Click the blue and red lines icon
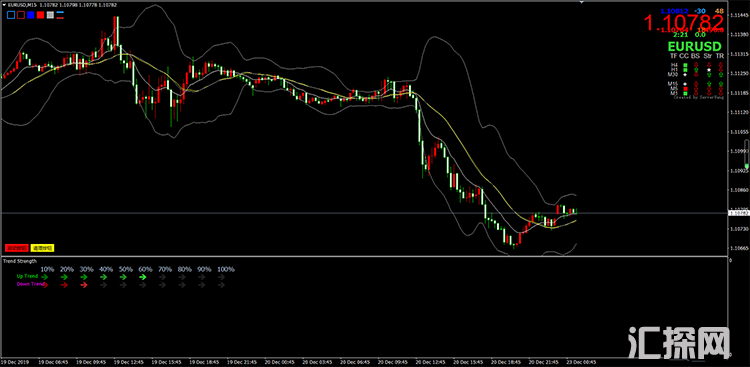Viewport: 750px width, 367px height. click(x=60, y=15)
